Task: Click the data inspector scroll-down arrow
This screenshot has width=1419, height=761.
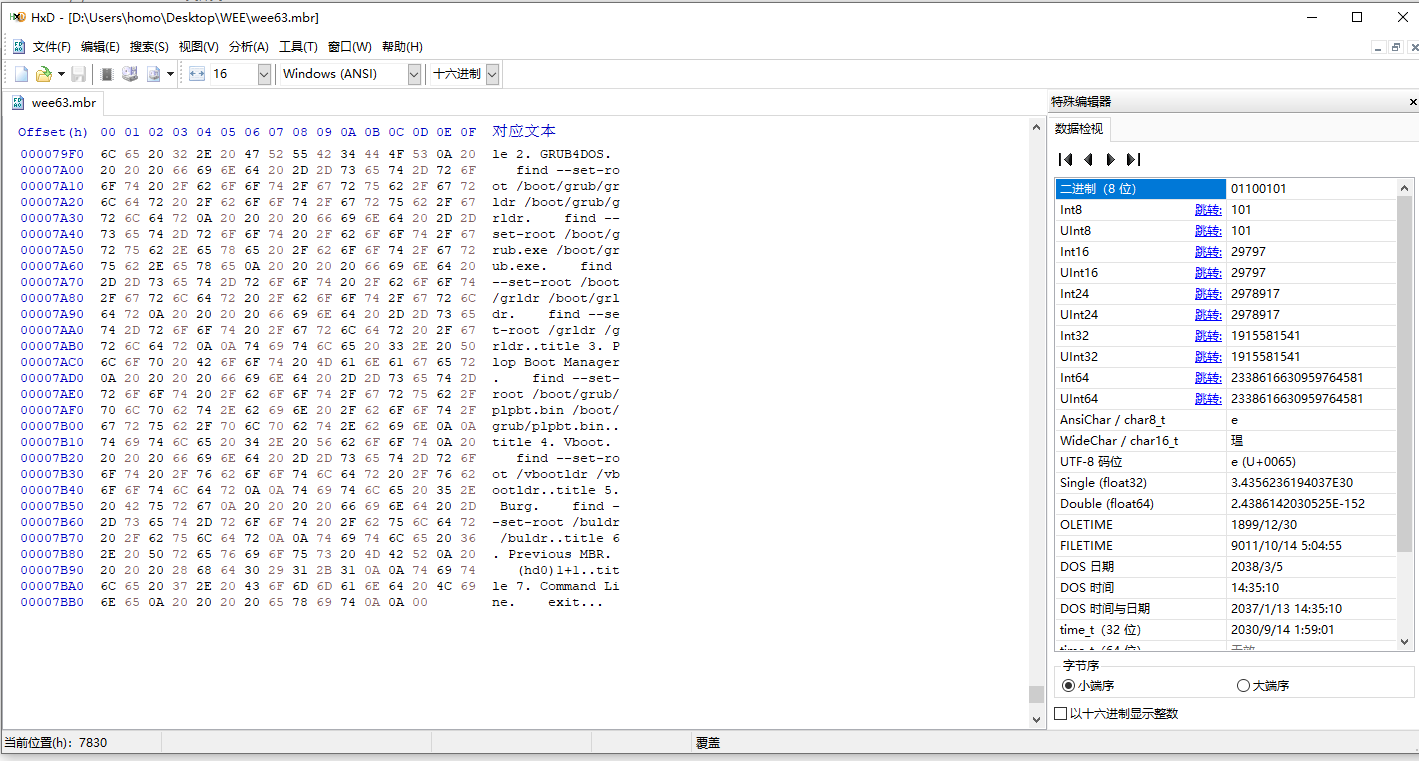Action: coord(1405,642)
